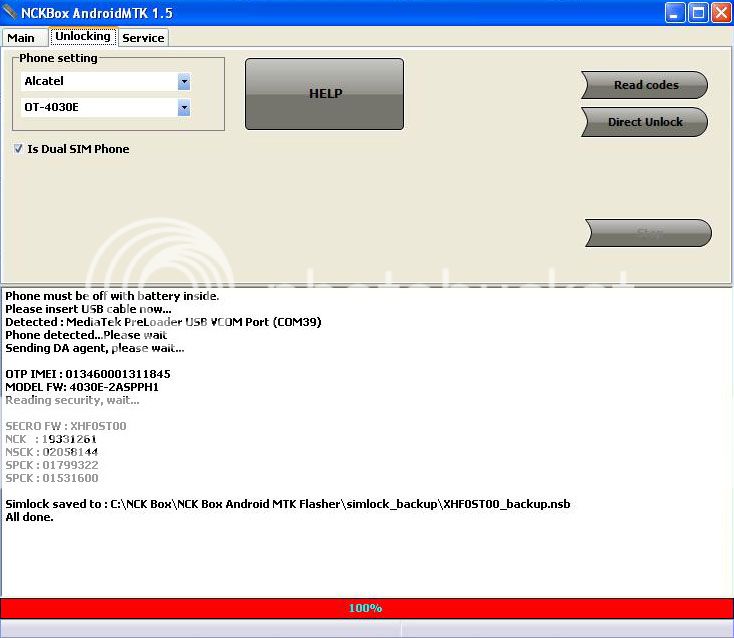Click the Alcatel brand combo box field
The image size is (734, 638).
pos(98,81)
